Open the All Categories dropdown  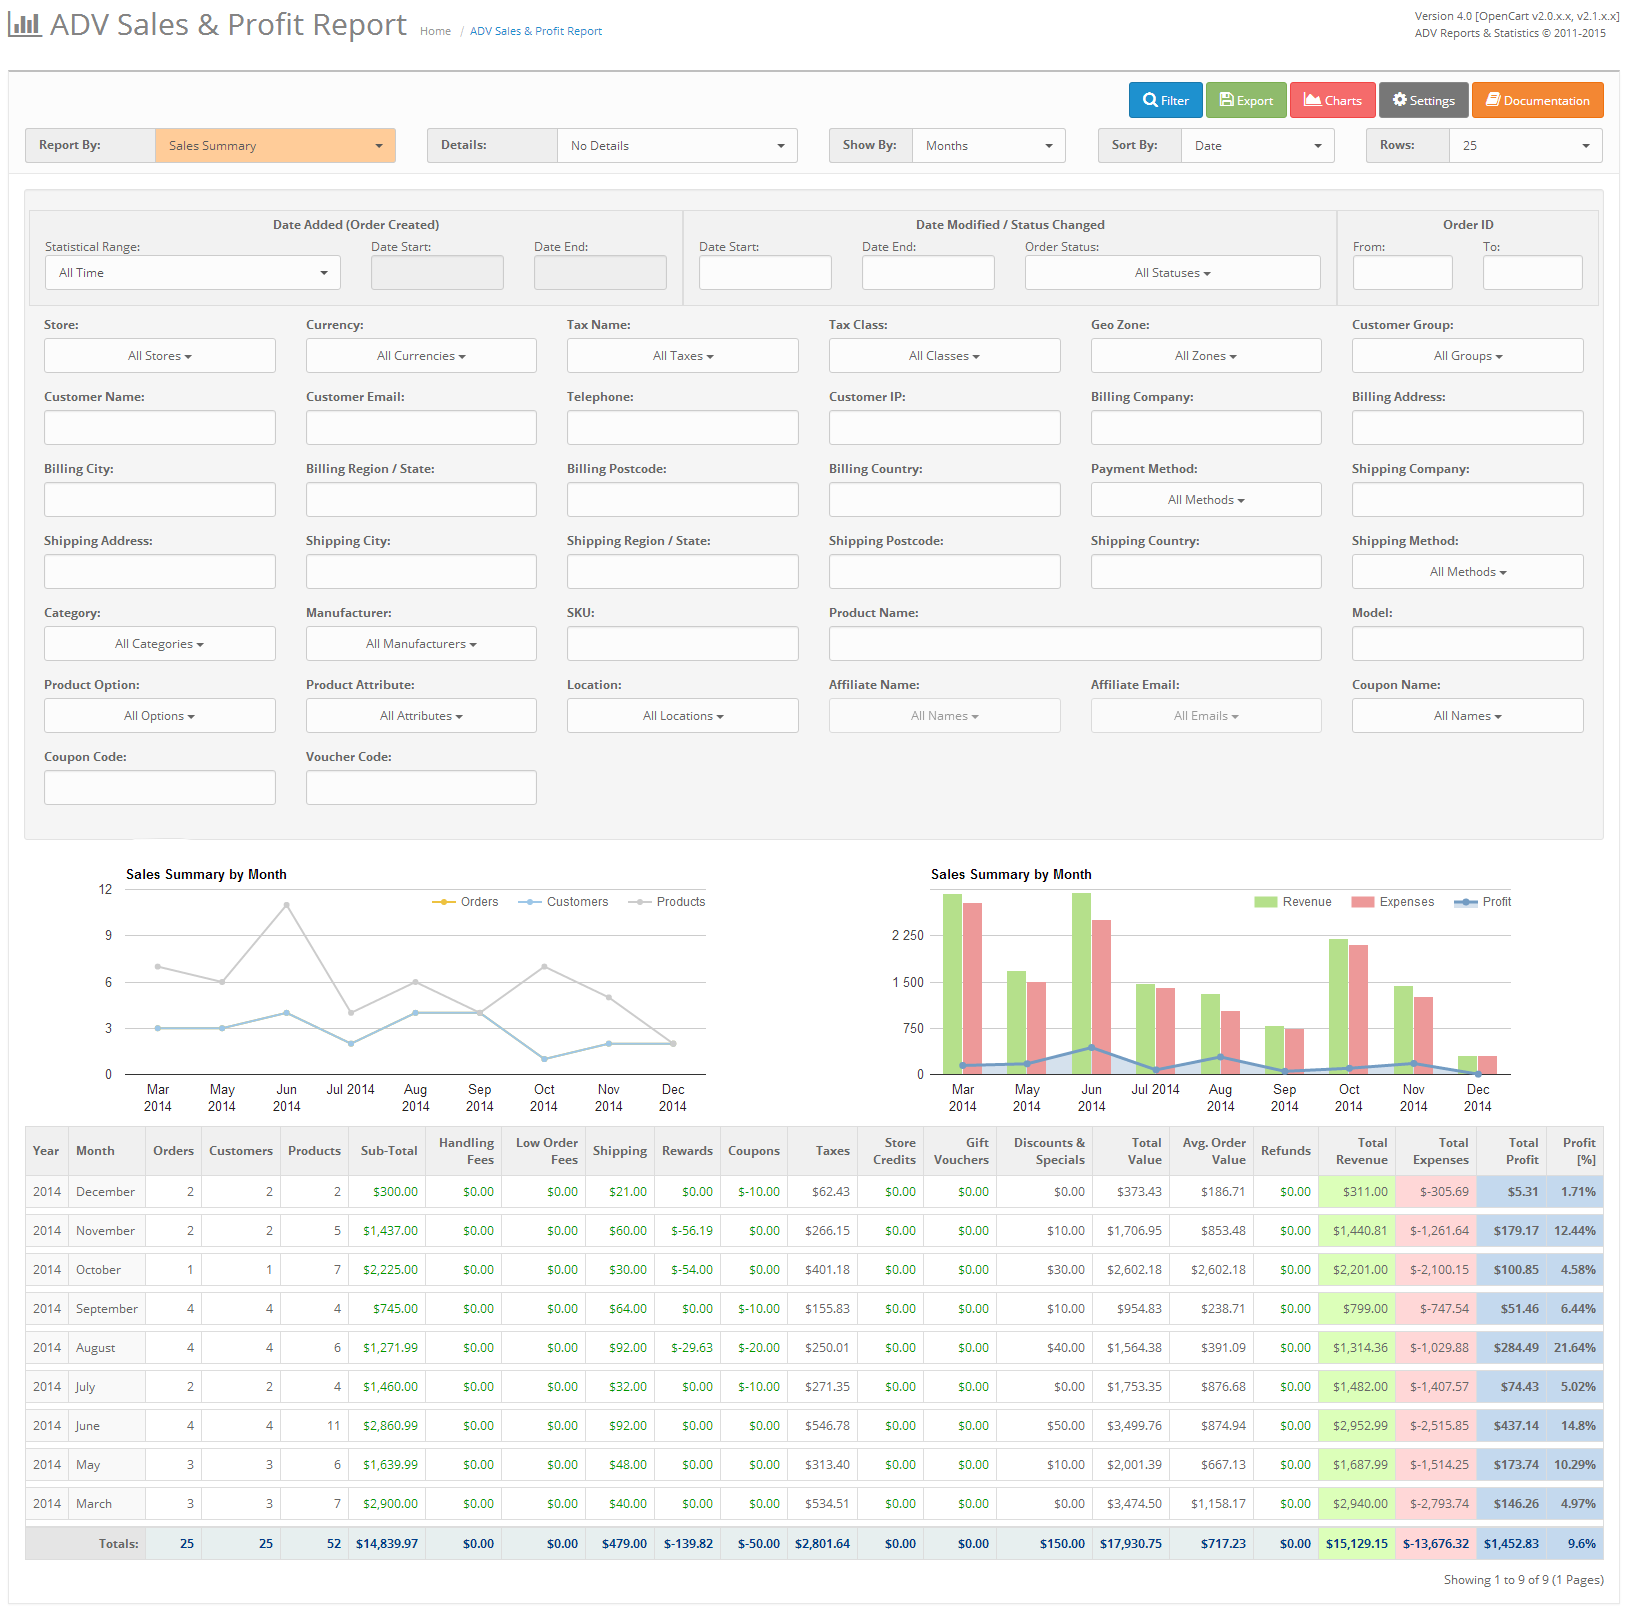160,644
